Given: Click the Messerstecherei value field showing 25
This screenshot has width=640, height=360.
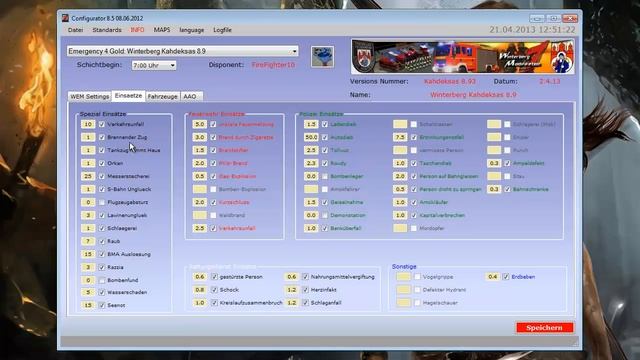Looking at the screenshot, I should [x=88, y=176].
